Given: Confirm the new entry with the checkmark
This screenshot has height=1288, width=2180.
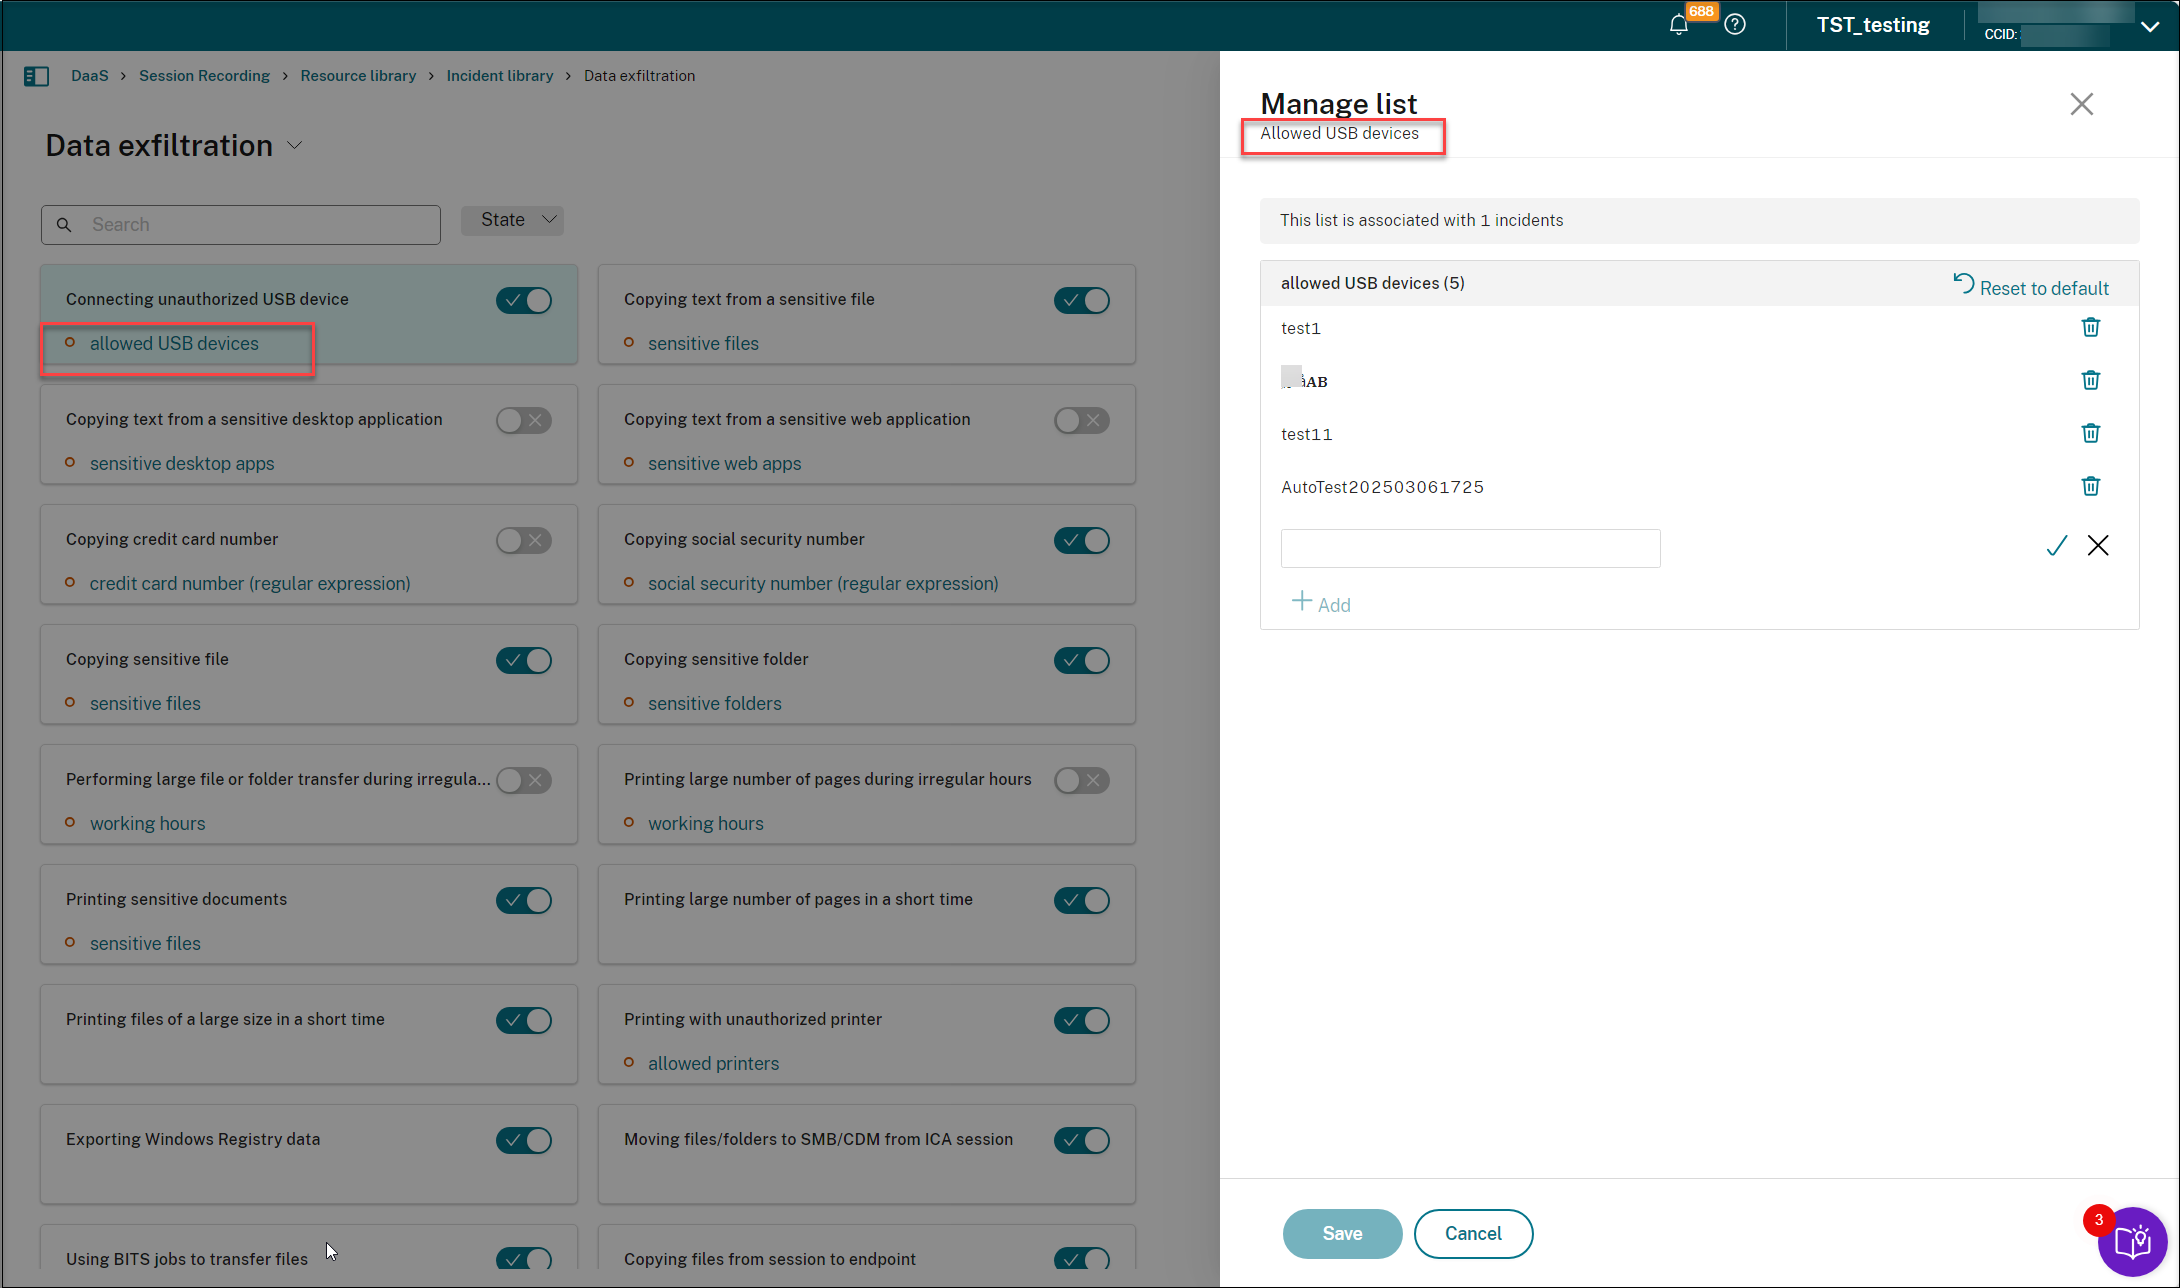Looking at the screenshot, I should (x=2056, y=546).
